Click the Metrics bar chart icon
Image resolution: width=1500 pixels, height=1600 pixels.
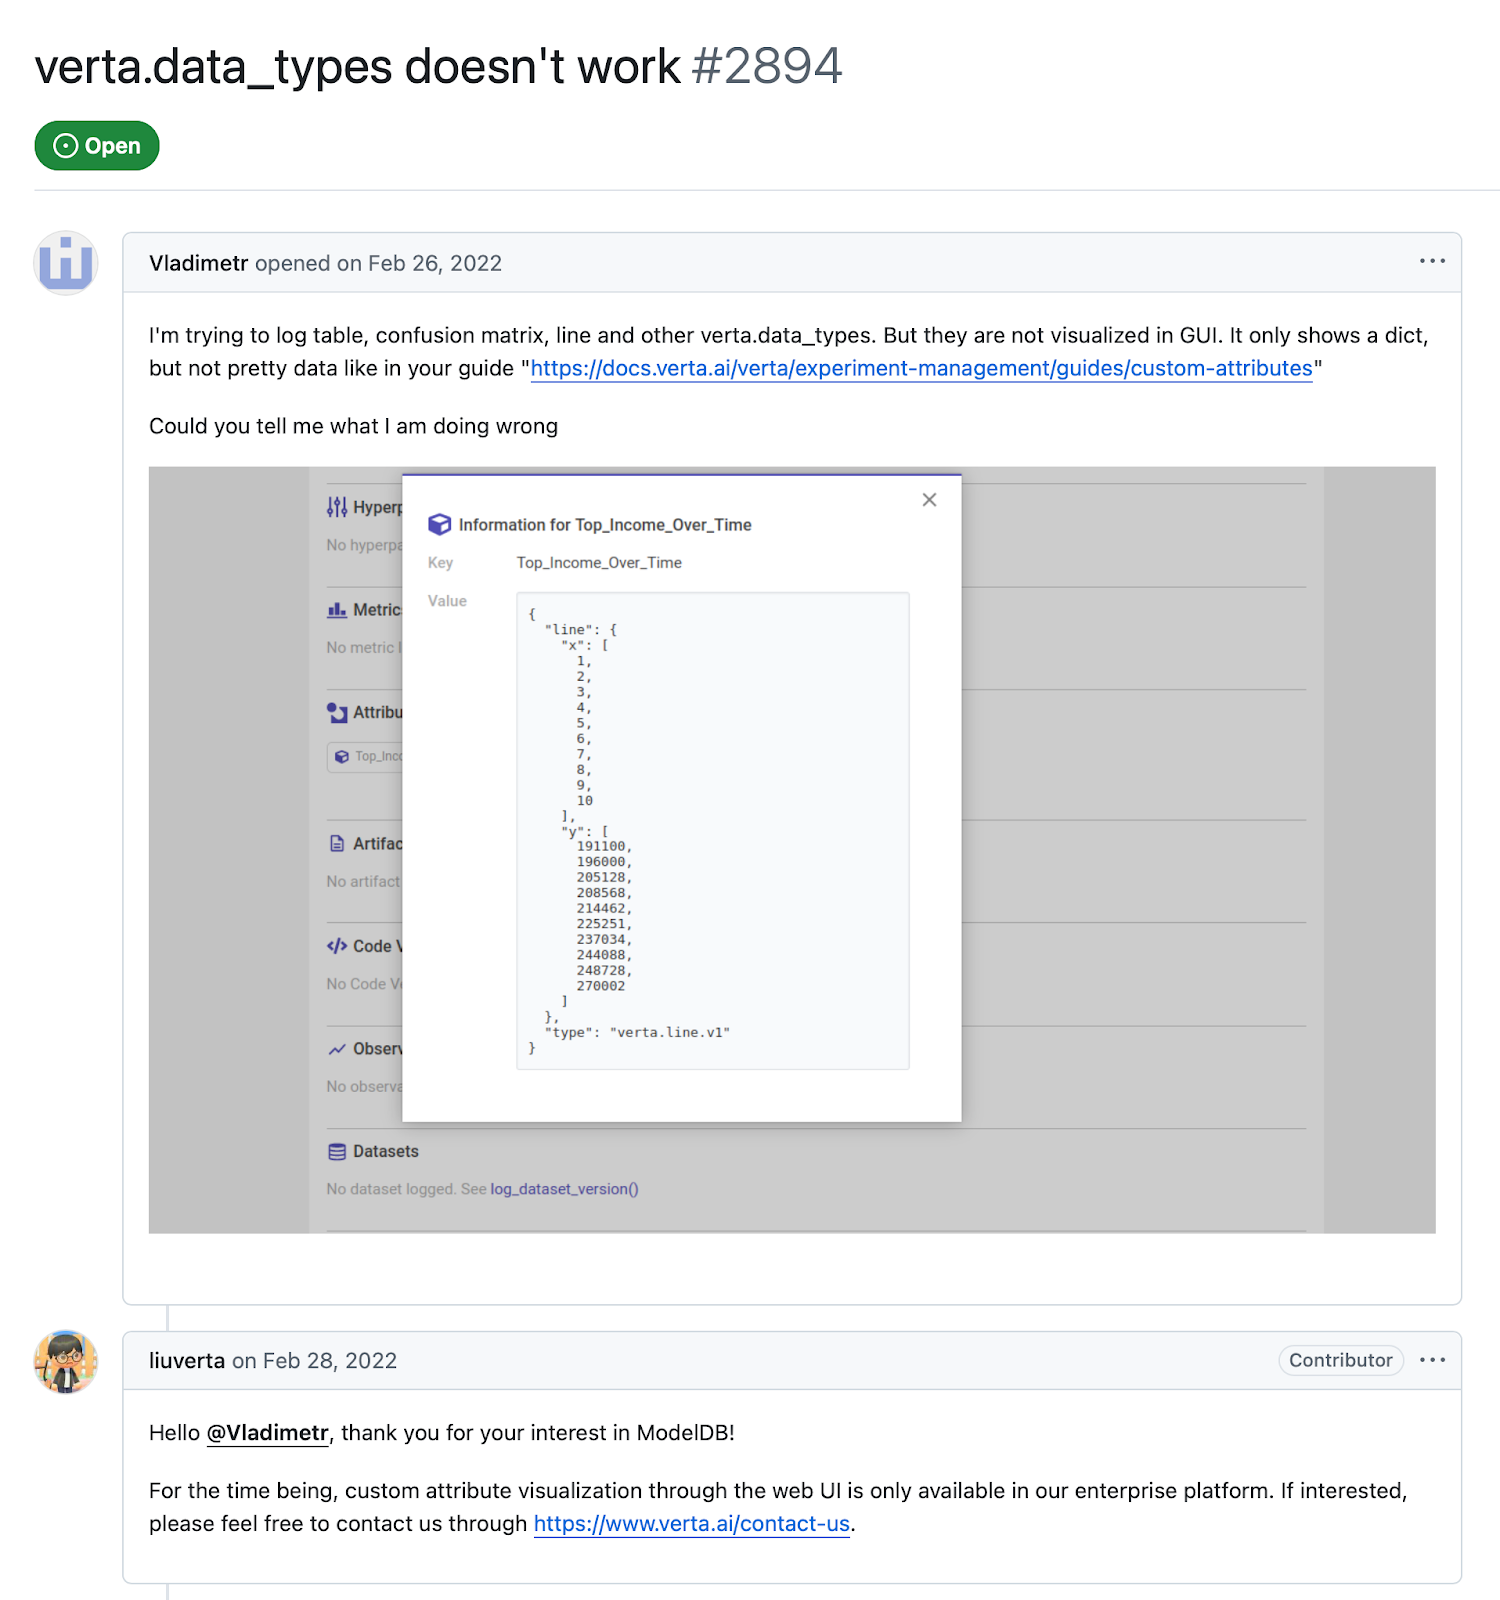tap(337, 610)
